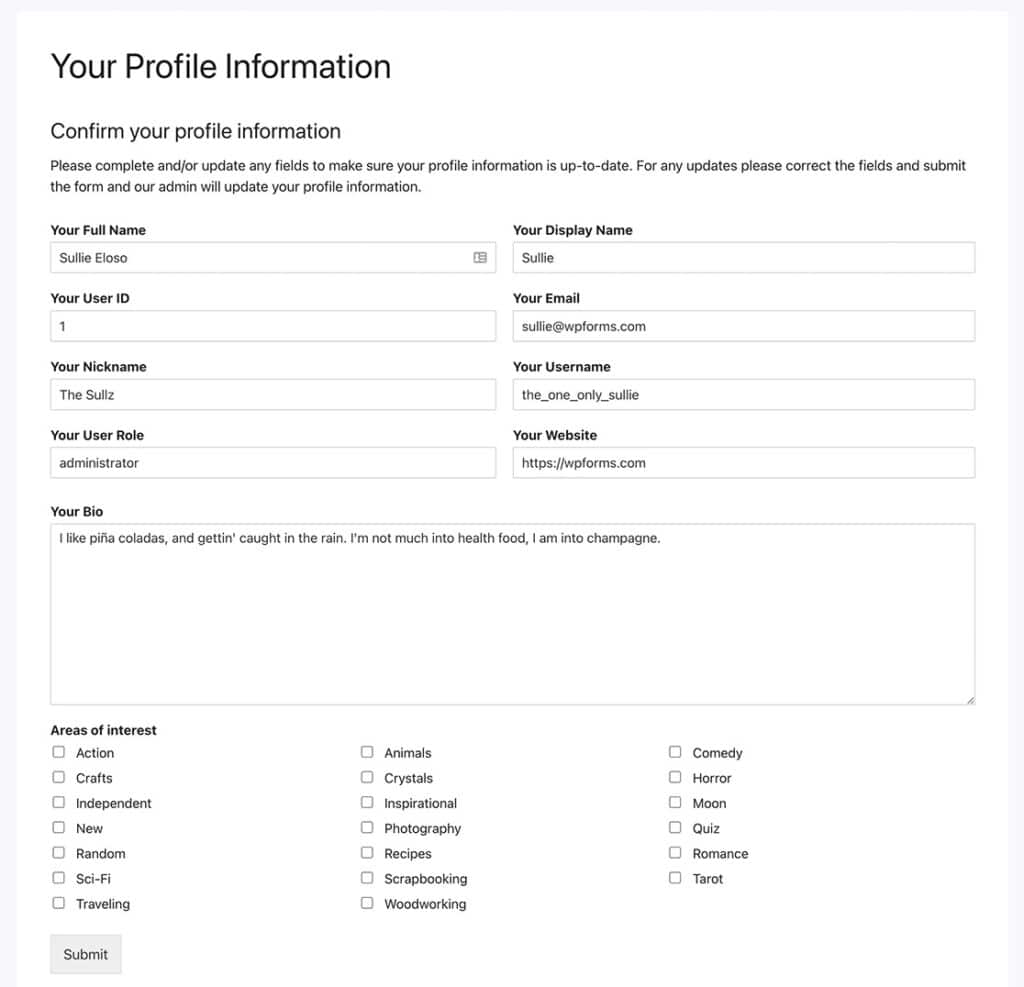Enable the Sci-Fi interest checkbox
This screenshot has width=1024, height=987.
click(59, 878)
